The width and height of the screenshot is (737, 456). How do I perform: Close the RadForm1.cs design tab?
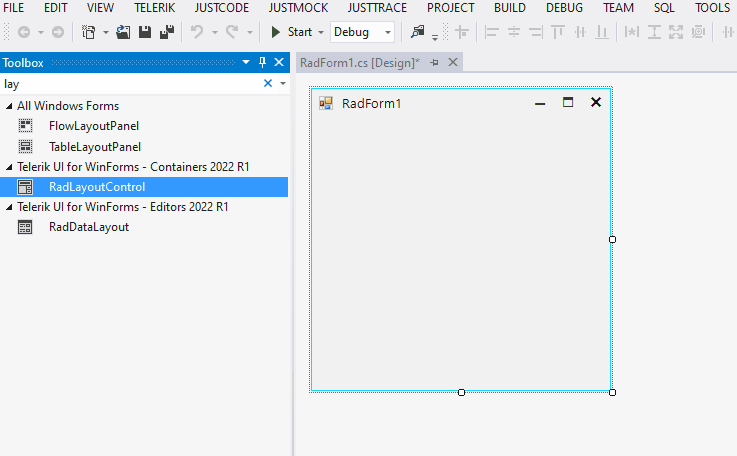click(453, 63)
